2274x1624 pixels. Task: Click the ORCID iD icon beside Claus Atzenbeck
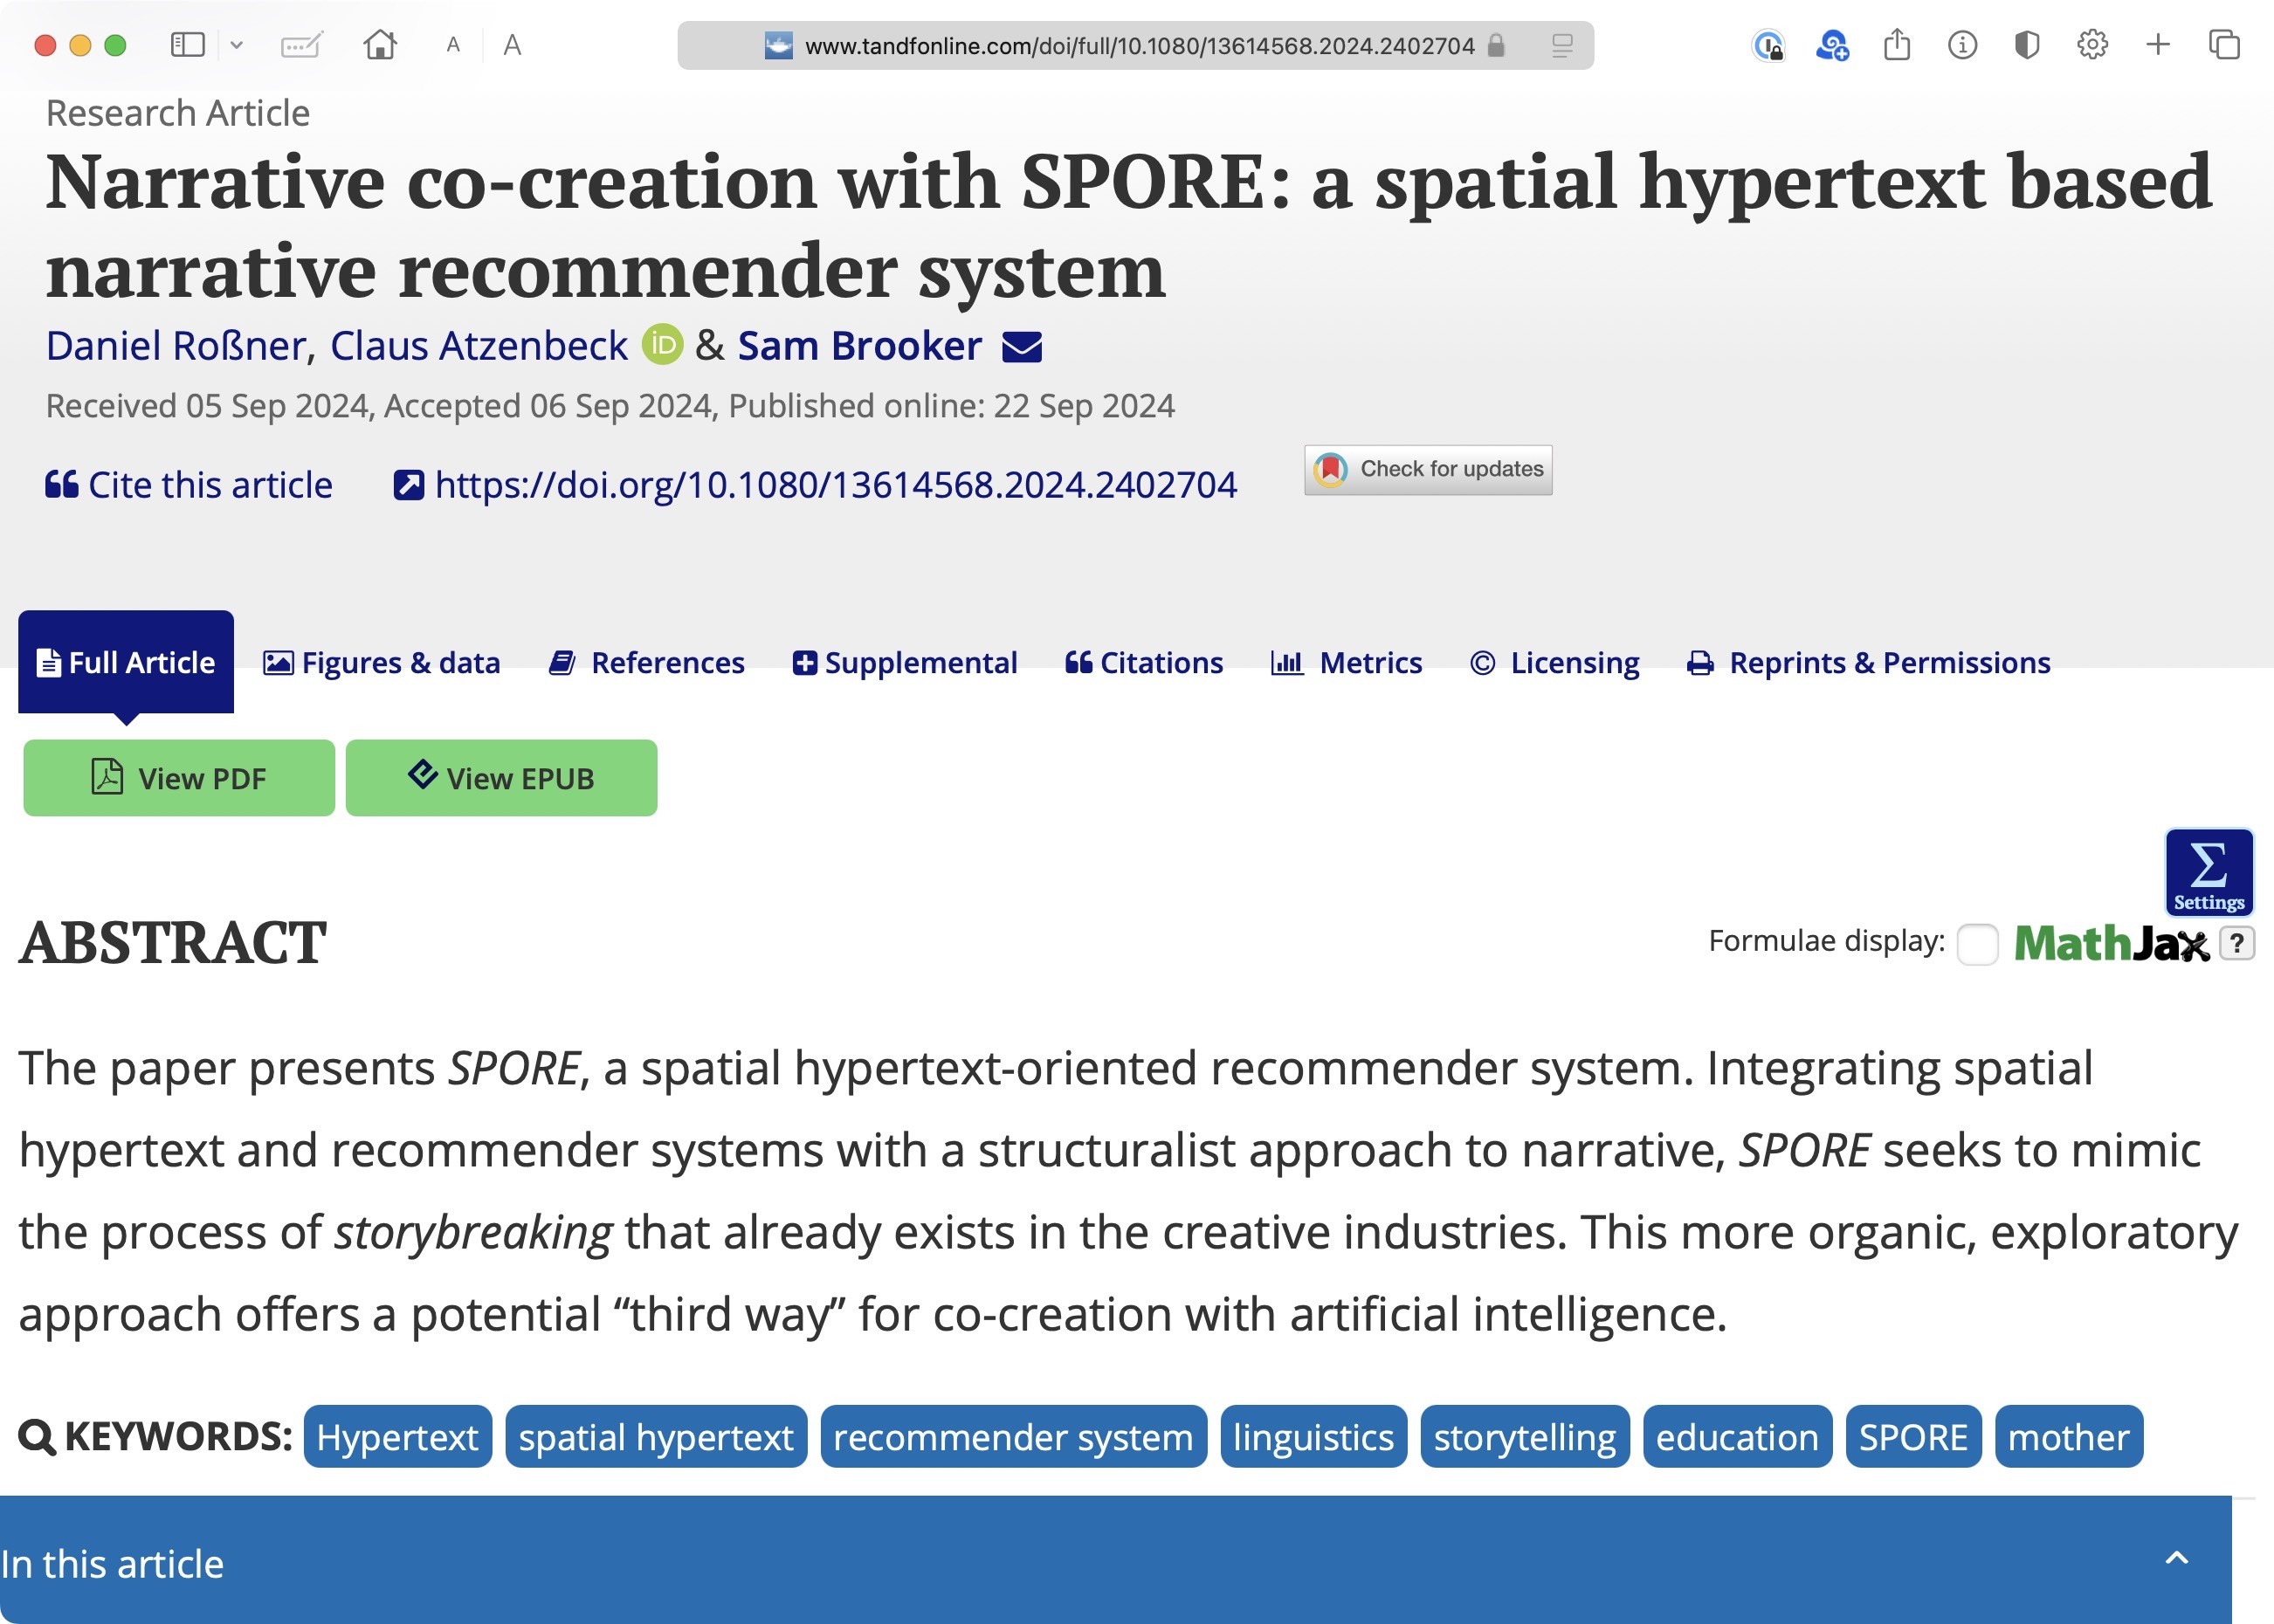[661, 345]
